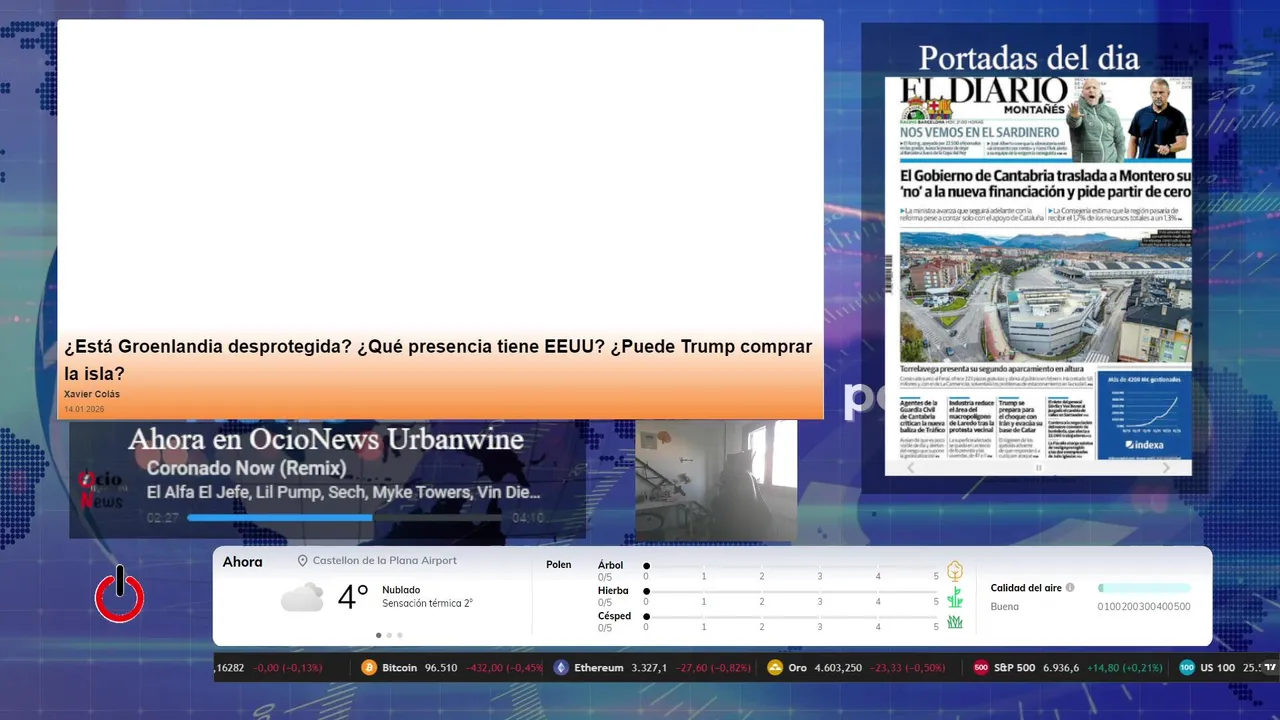Click the Calidad del aire info icon
This screenshot has height=720, width=1280.
[x=1070, y=588]
